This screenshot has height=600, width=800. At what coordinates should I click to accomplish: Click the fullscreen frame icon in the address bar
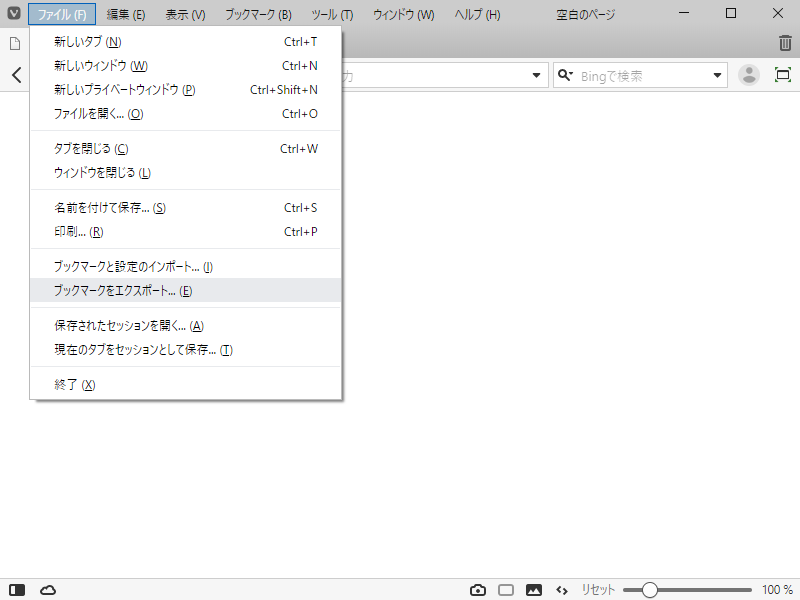pos(783,75)
